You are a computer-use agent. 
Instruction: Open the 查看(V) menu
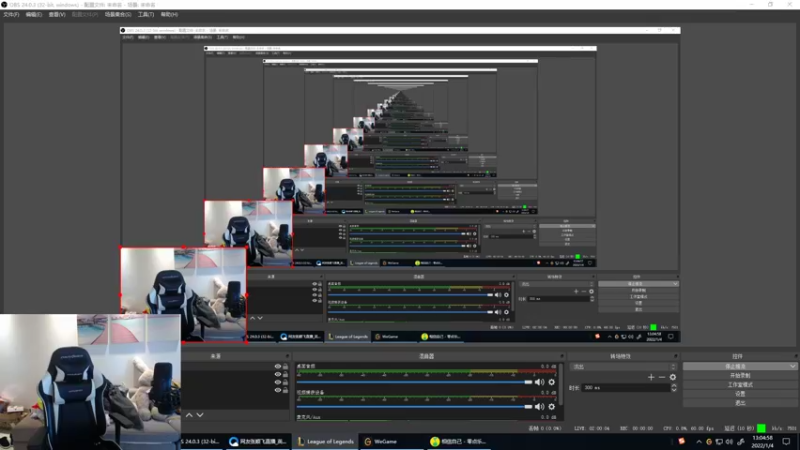coord(57,14)
